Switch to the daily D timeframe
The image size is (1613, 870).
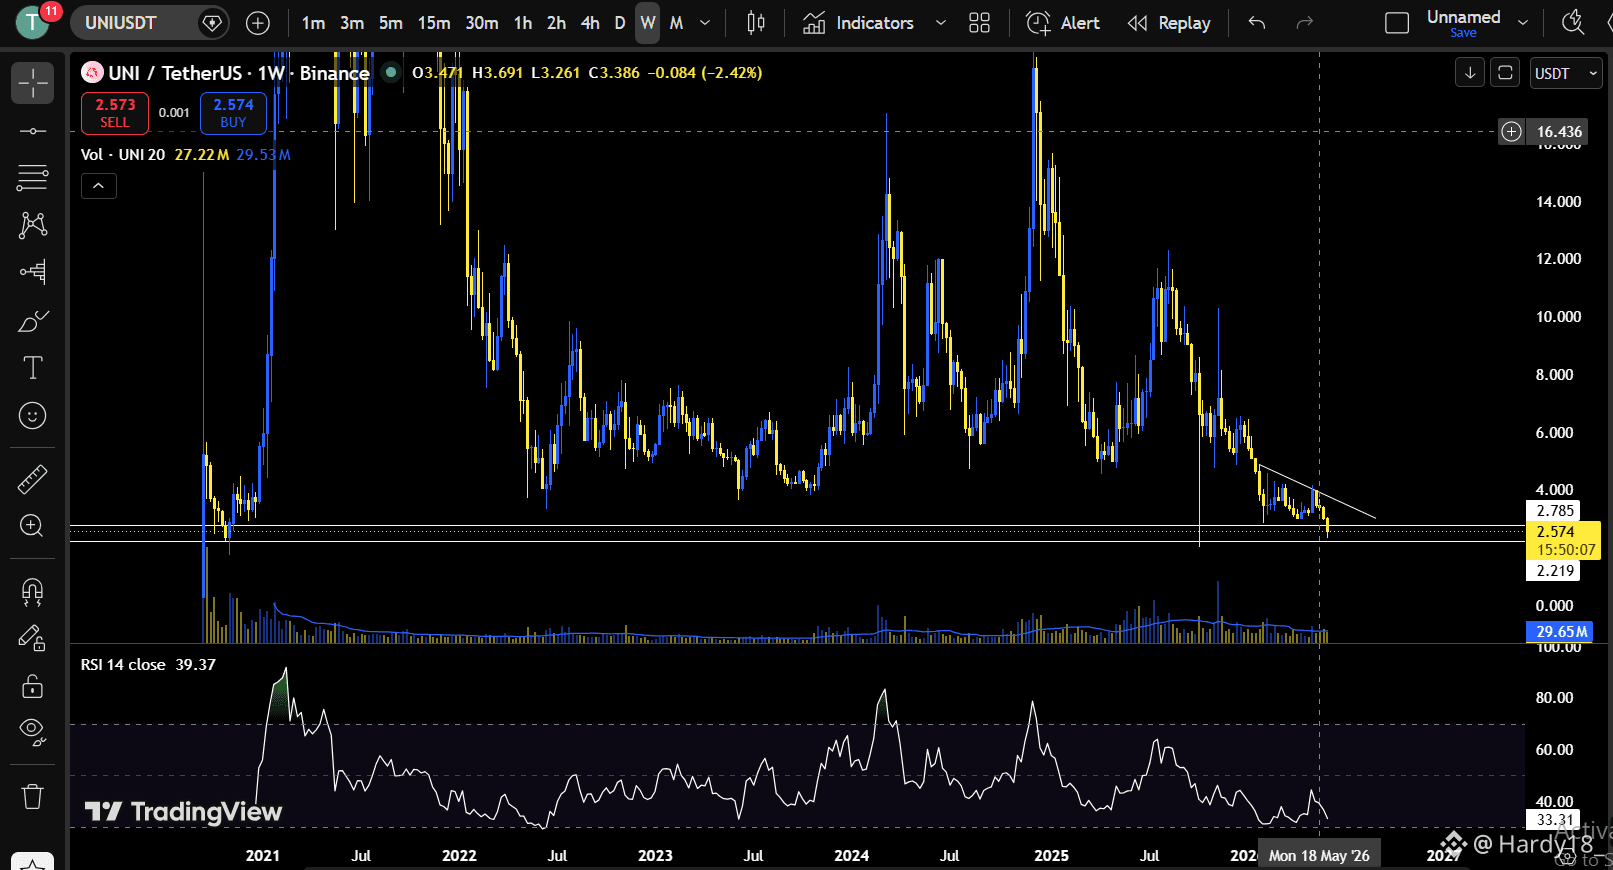click(x=620, y=23)
